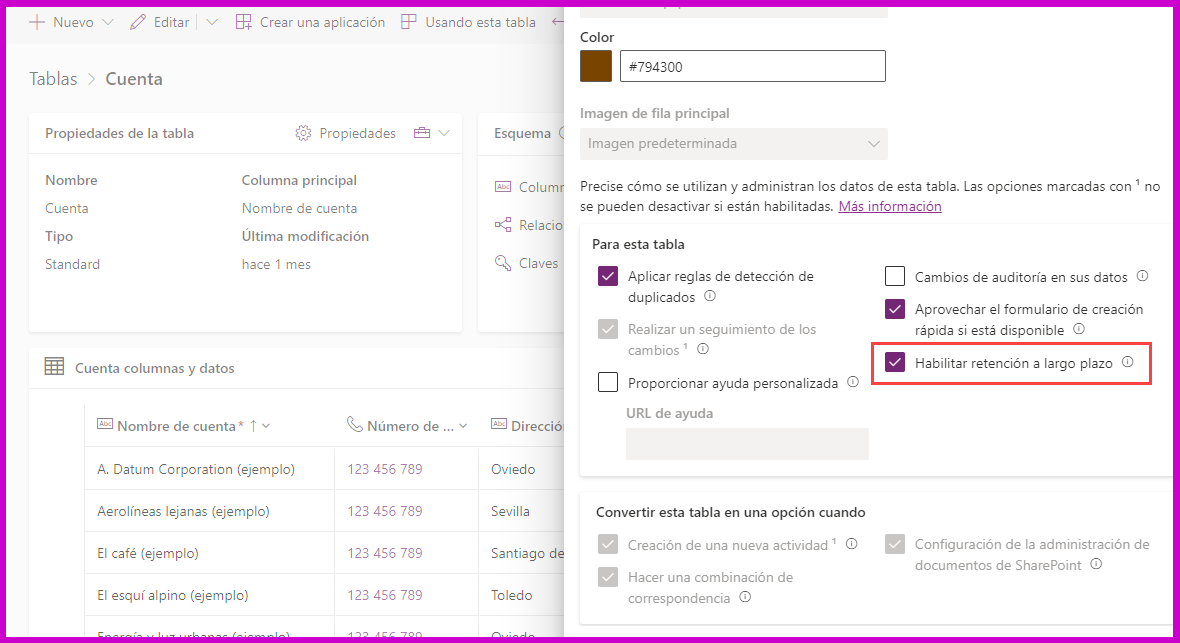Click the Crear una aplicación grid icon

[244, 23]
